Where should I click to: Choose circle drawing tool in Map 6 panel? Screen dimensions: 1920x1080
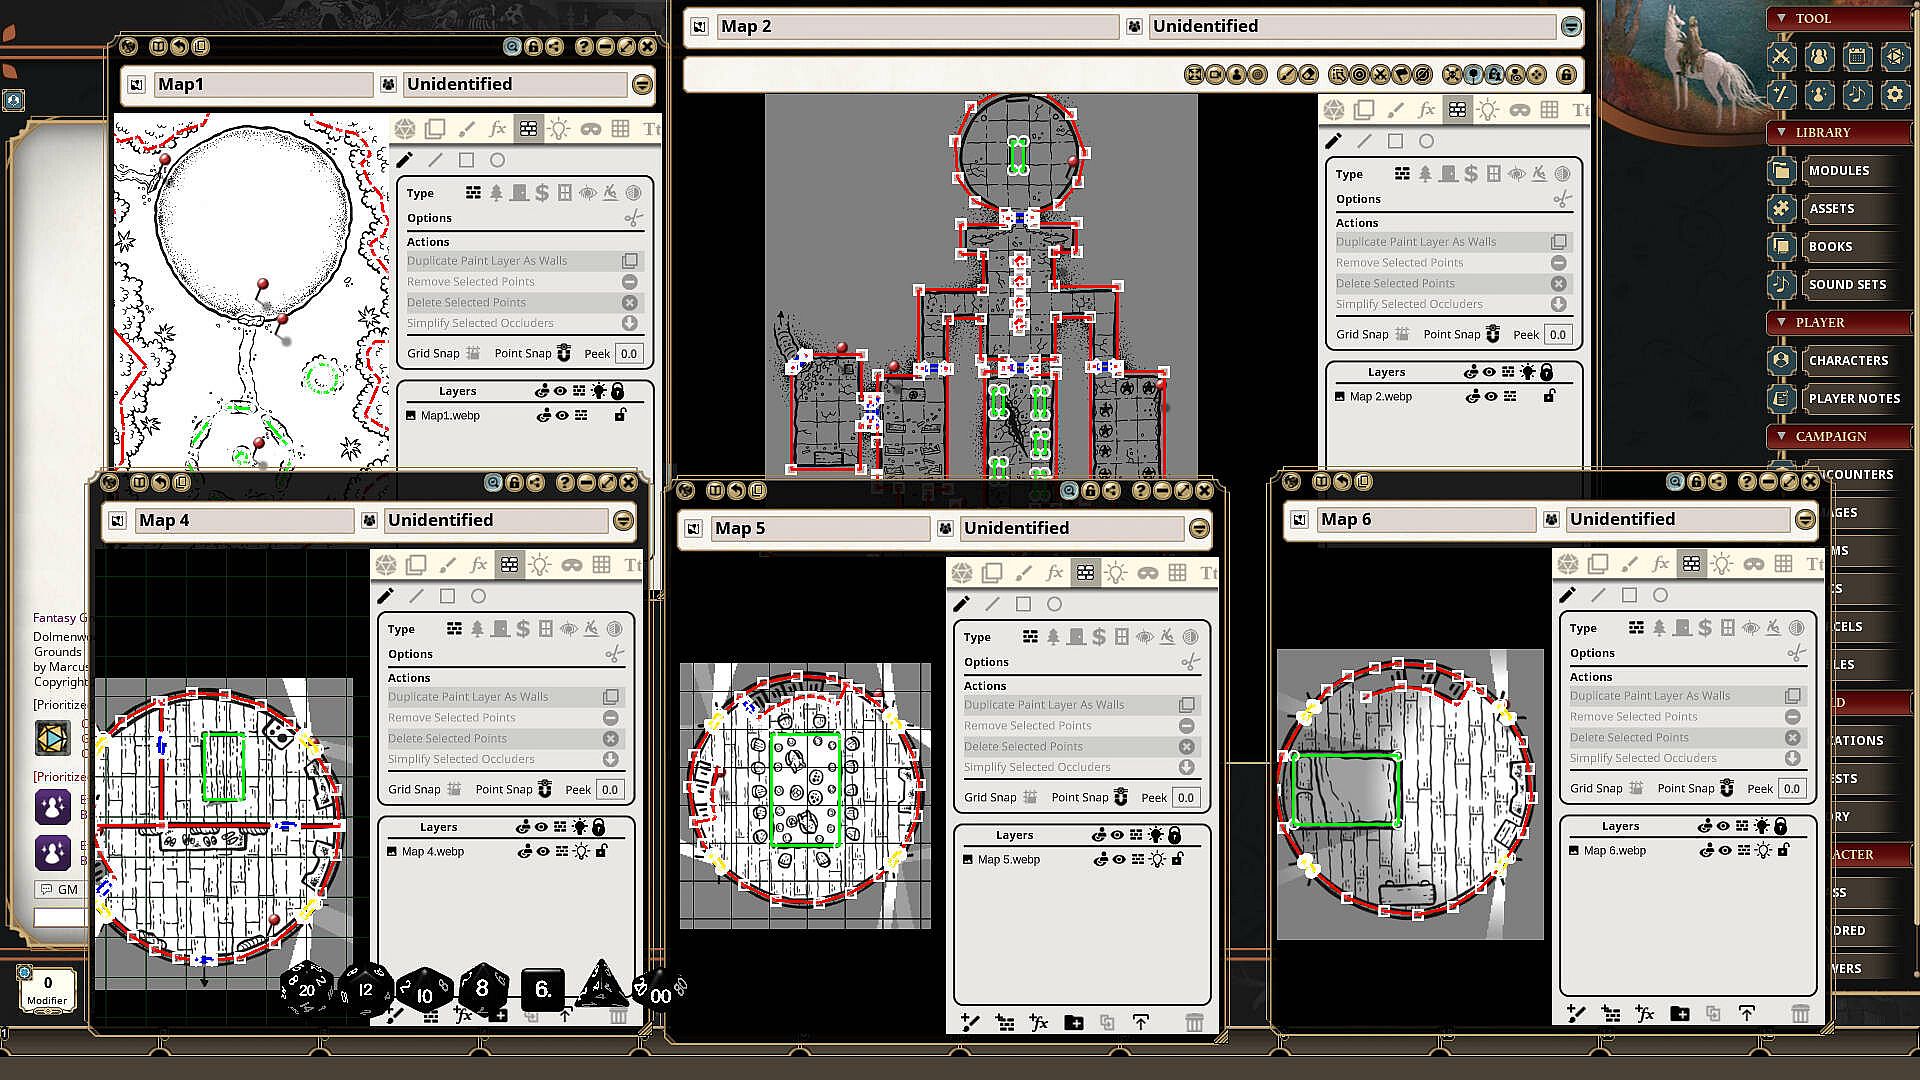(x=1660, y=595)
